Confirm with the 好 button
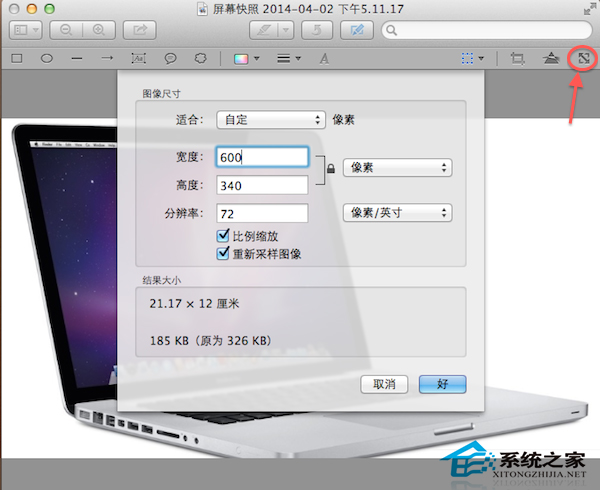The width and height of the screenshot is (600, 490). [x=443, y=383]
